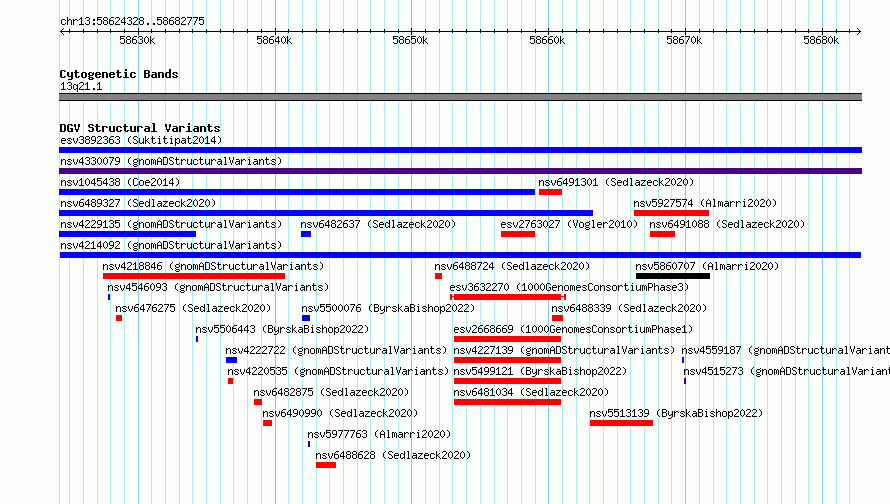Open the nsv6488628 (Sedlazeck2020) label
890x504 pixels.
(393, 455)
